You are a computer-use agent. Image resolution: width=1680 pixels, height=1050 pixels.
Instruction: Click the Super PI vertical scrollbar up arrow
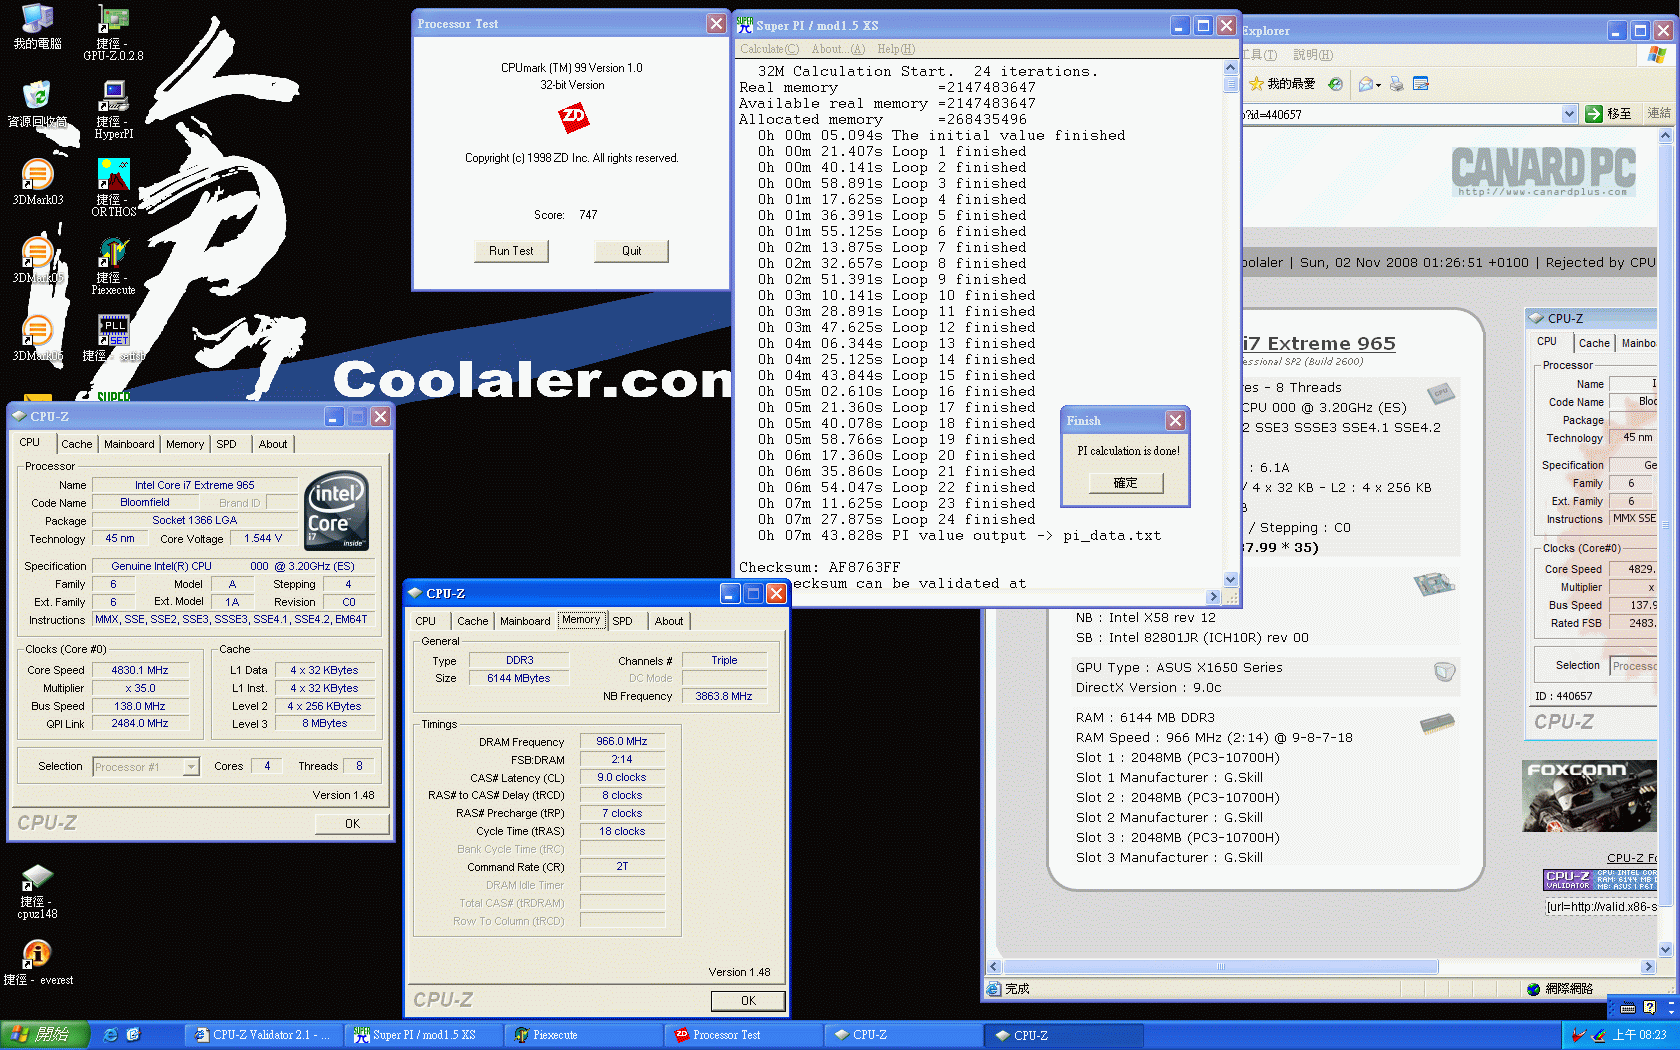click(1231, 68)
